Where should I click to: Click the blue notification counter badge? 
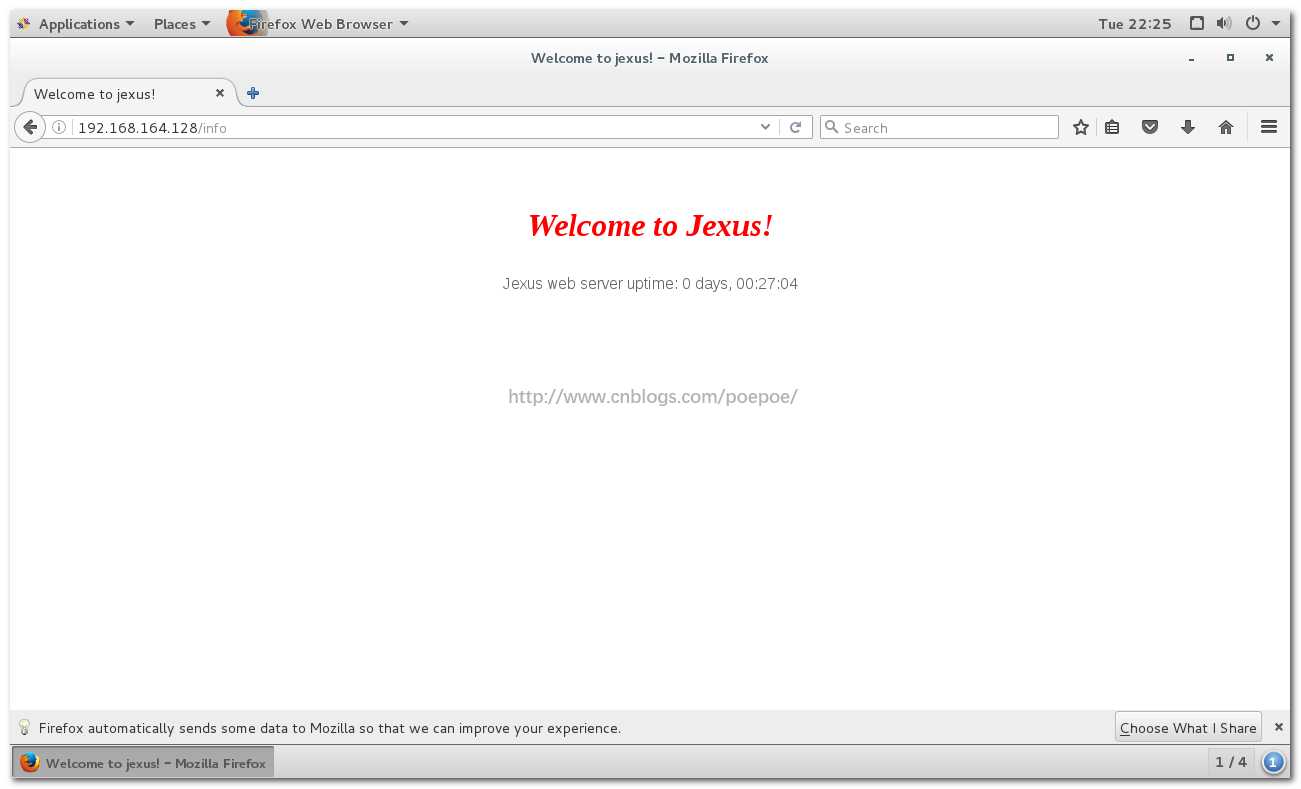point(1272,763)
